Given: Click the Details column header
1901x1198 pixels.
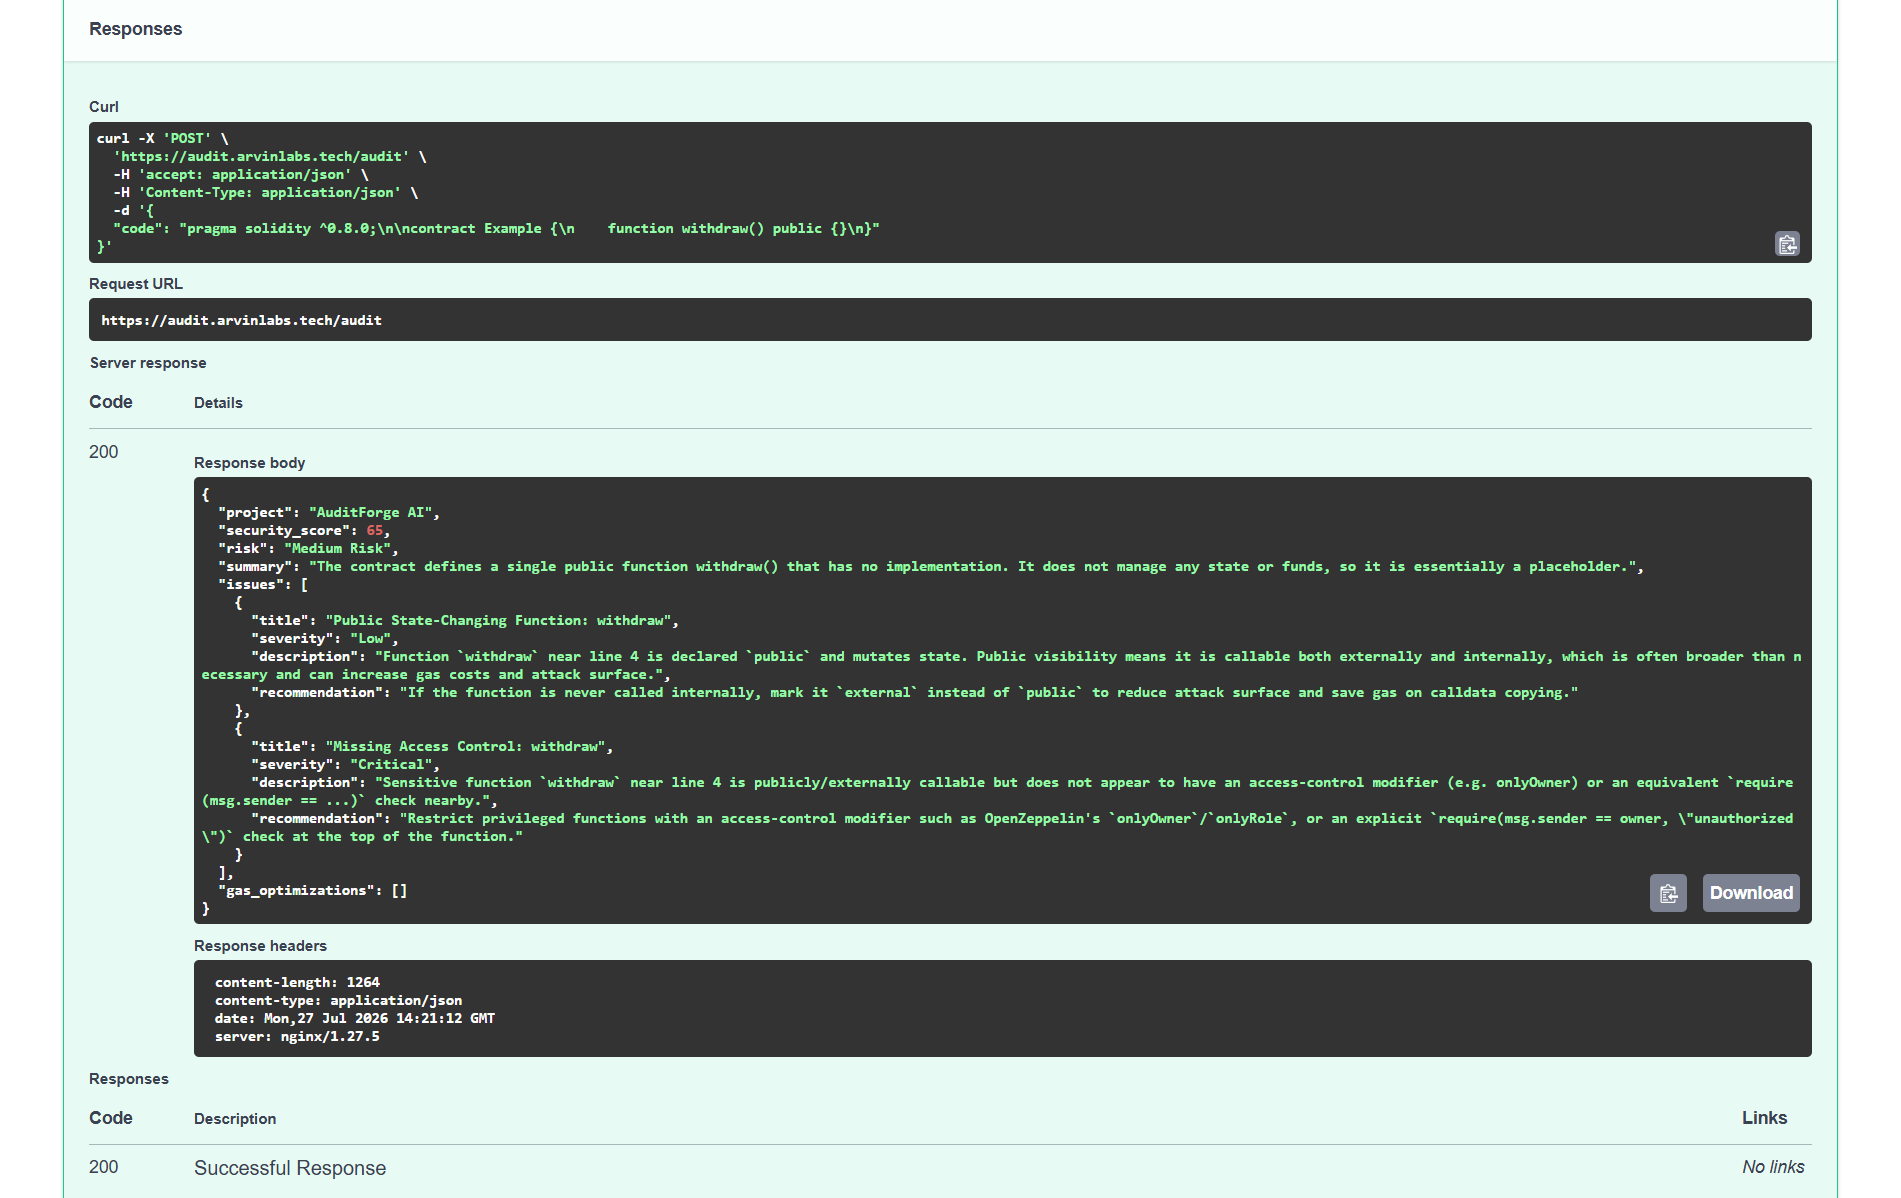Looking at the screenshot, I should pyautogui.click(x=218, y=403).
